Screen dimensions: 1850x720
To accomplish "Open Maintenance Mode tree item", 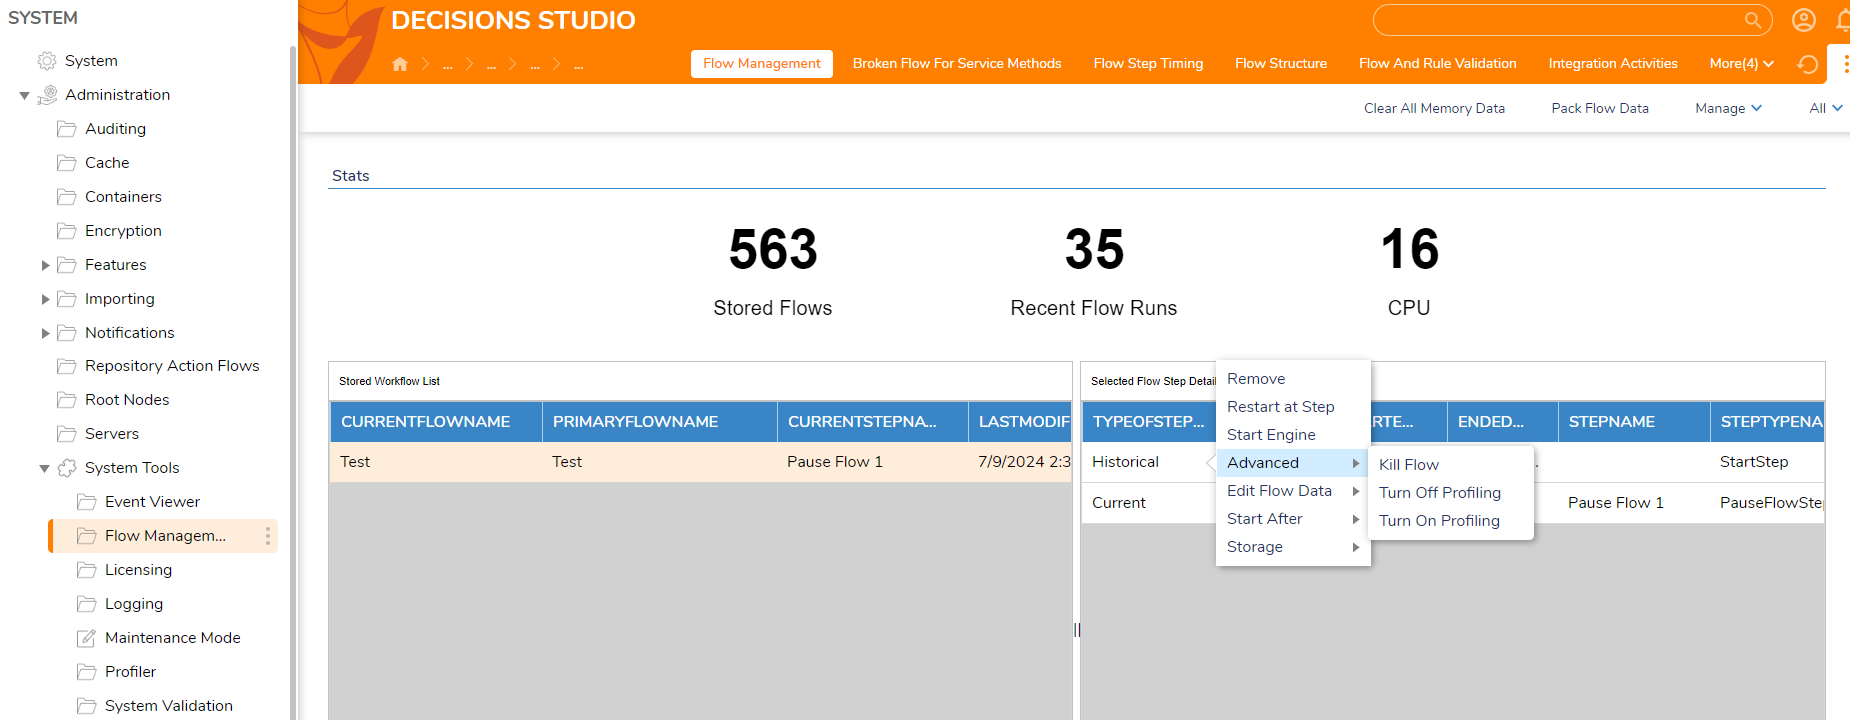I will pyautogui.click(x=173, y=638).
